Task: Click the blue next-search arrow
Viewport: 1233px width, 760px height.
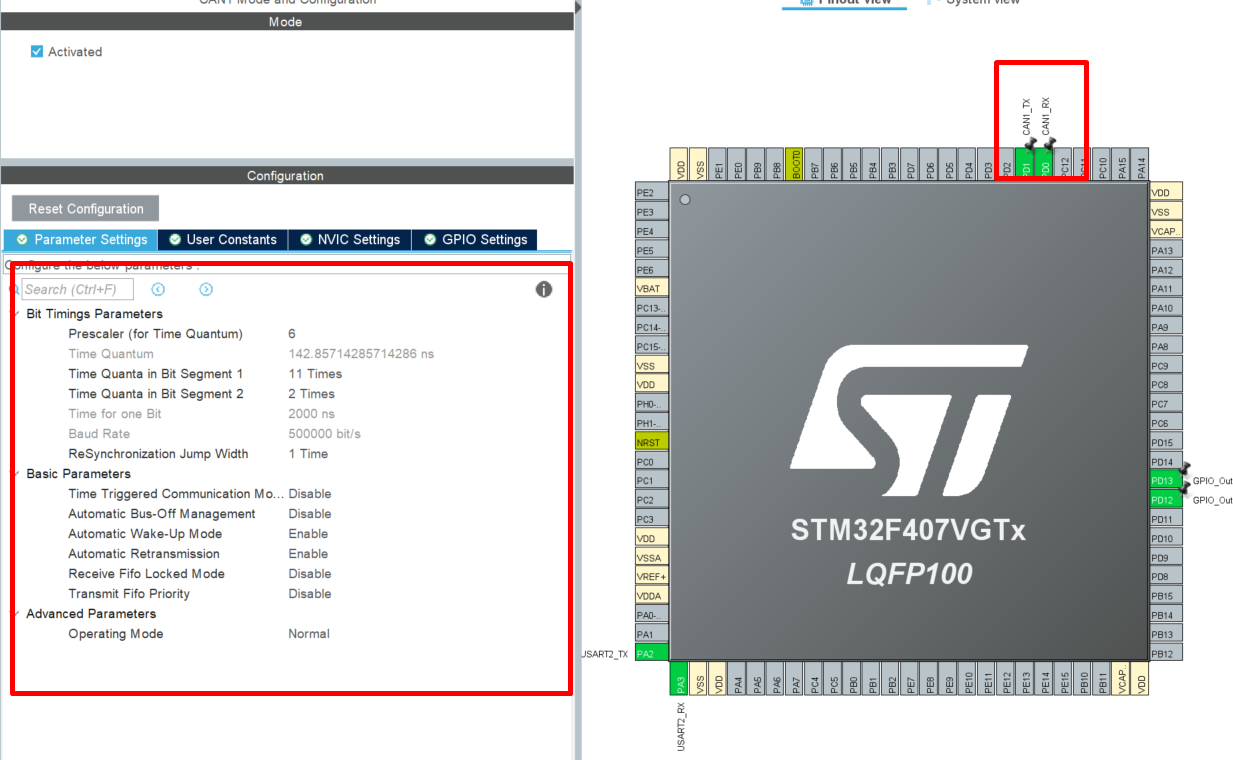Action: coord(206,289)
